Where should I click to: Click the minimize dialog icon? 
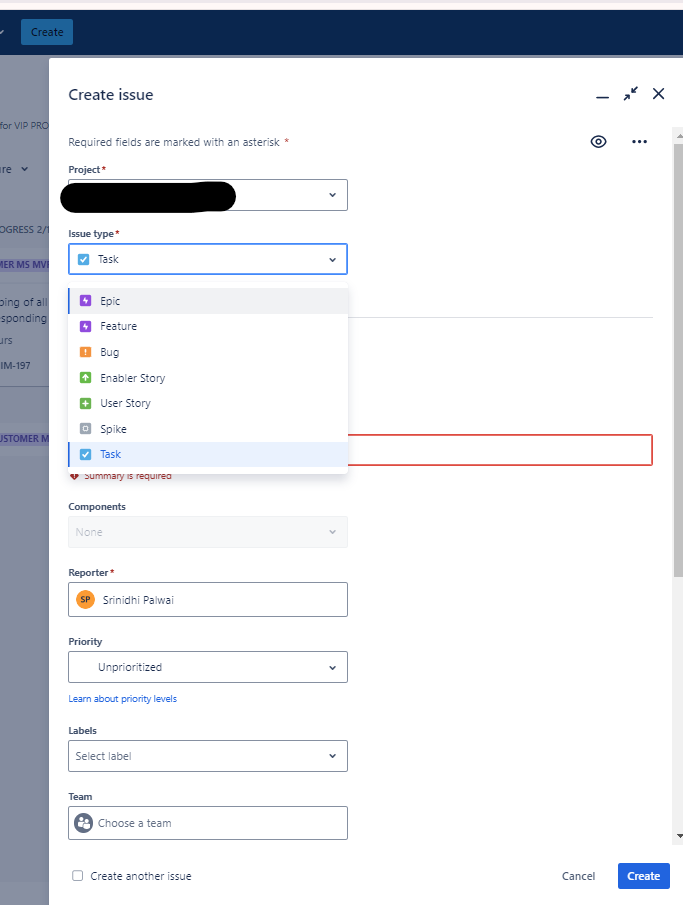602,96
